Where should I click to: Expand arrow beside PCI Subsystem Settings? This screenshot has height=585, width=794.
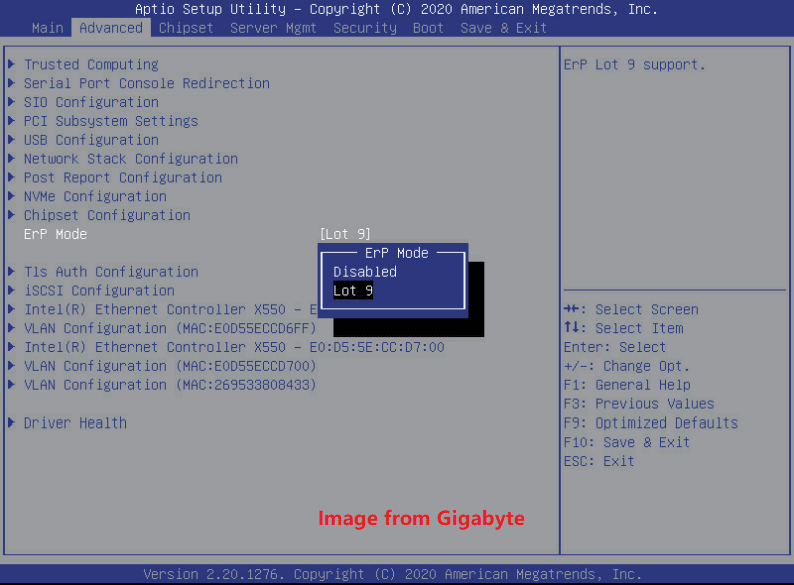point(11,121)
